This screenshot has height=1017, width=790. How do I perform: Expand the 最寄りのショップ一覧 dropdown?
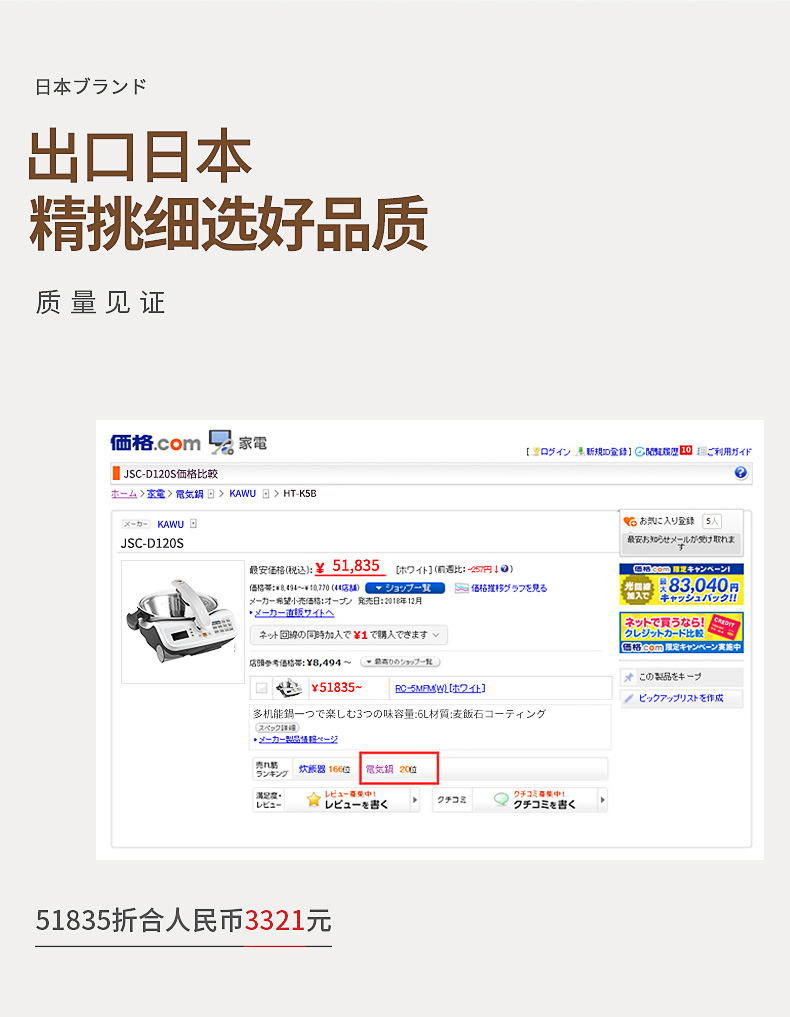pos(400,662)
